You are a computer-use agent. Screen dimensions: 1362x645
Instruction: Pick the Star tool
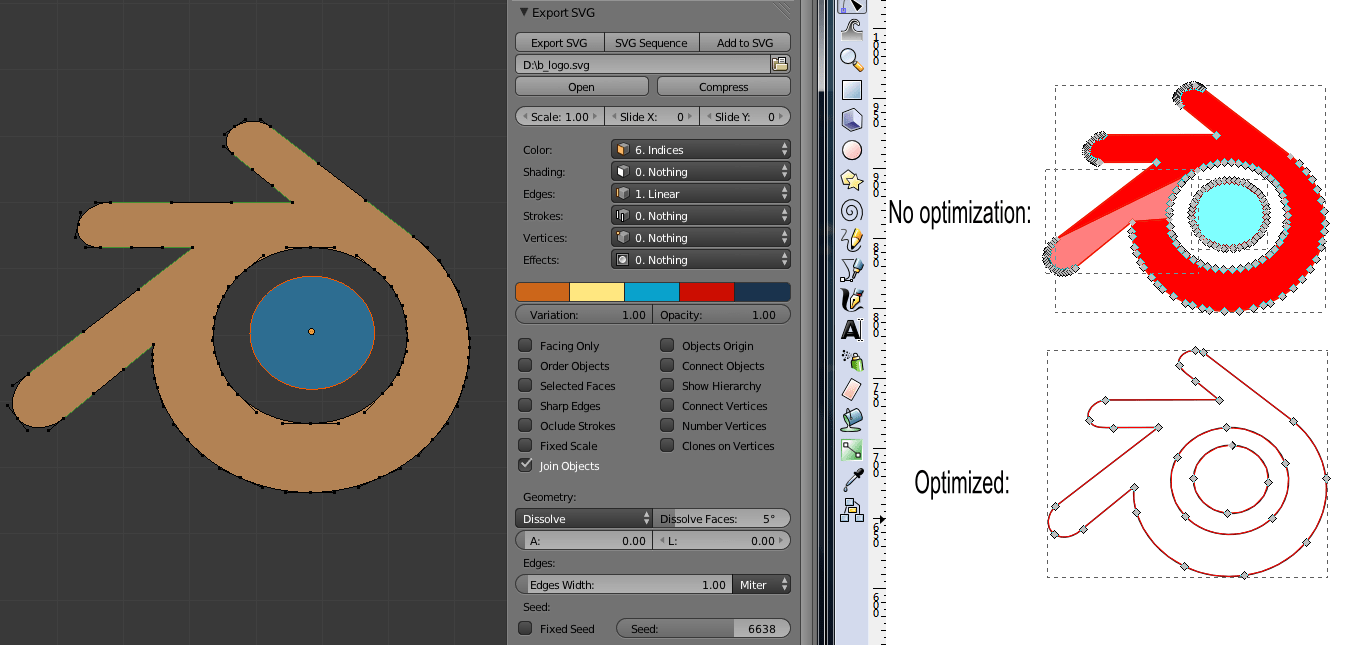851,181
